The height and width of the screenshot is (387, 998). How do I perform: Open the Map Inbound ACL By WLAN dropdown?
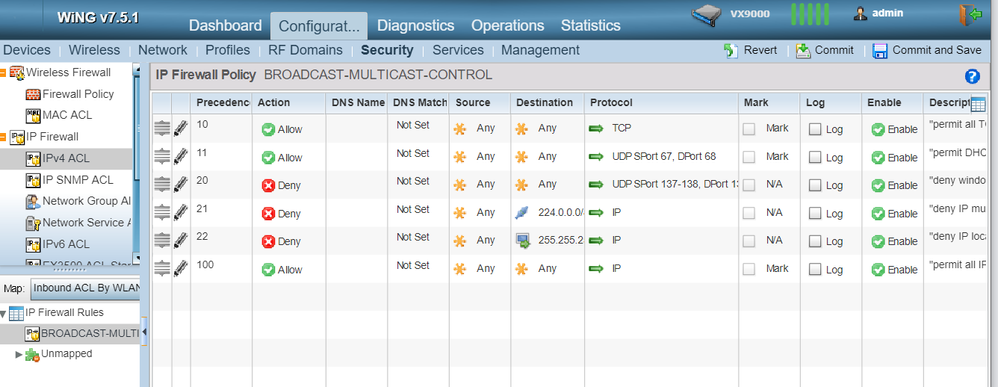coord(86,288)
